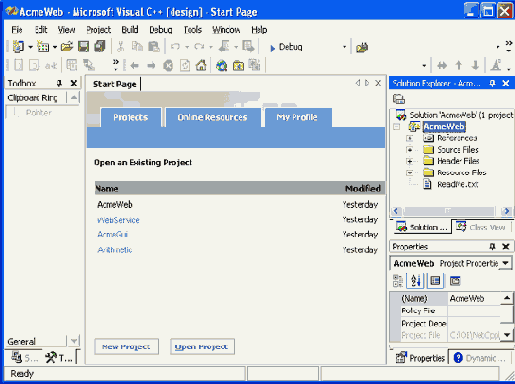Toggle the Toolbox auto-hide pin
The image size is (515, 384).
[x=59, y=83]
